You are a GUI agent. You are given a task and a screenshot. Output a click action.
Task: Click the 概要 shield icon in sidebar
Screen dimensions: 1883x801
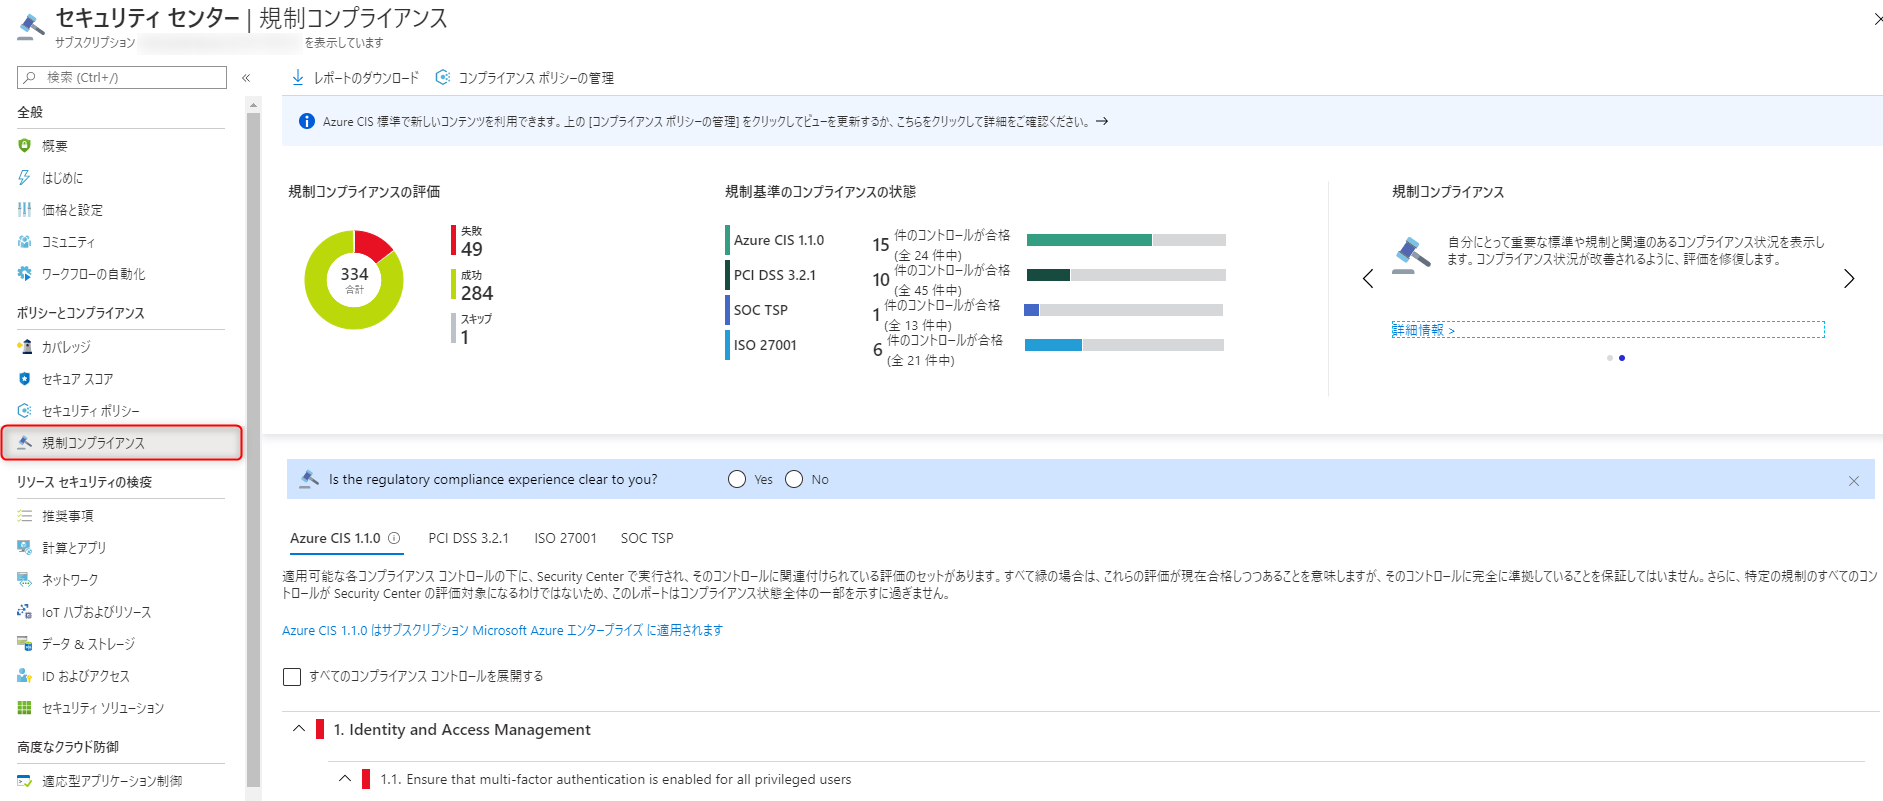click(x=24, y=145)
